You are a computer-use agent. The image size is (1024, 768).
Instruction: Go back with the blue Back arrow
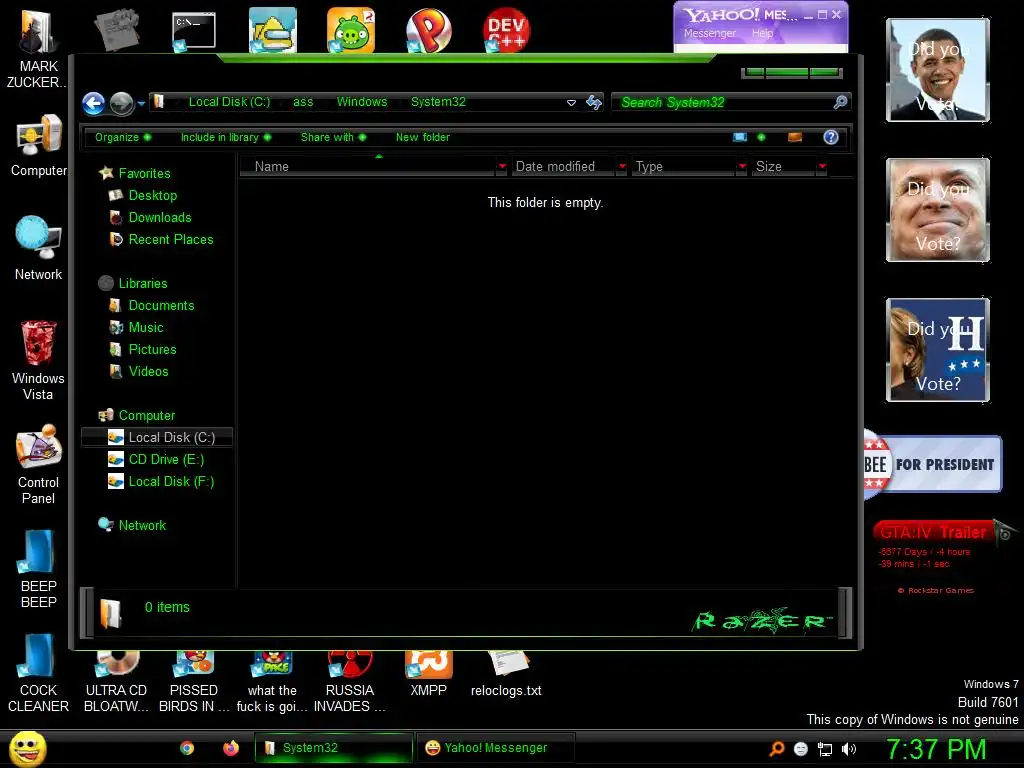93,103
